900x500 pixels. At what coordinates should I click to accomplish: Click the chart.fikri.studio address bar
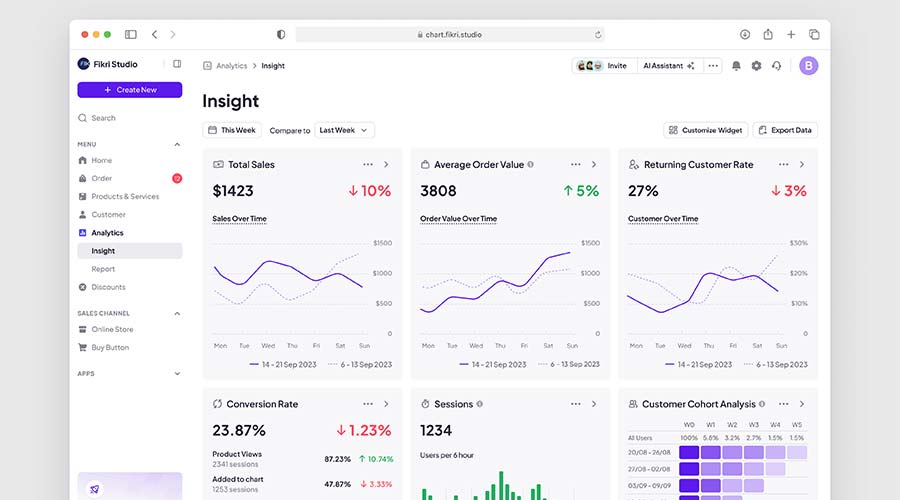tap(450, 34)
